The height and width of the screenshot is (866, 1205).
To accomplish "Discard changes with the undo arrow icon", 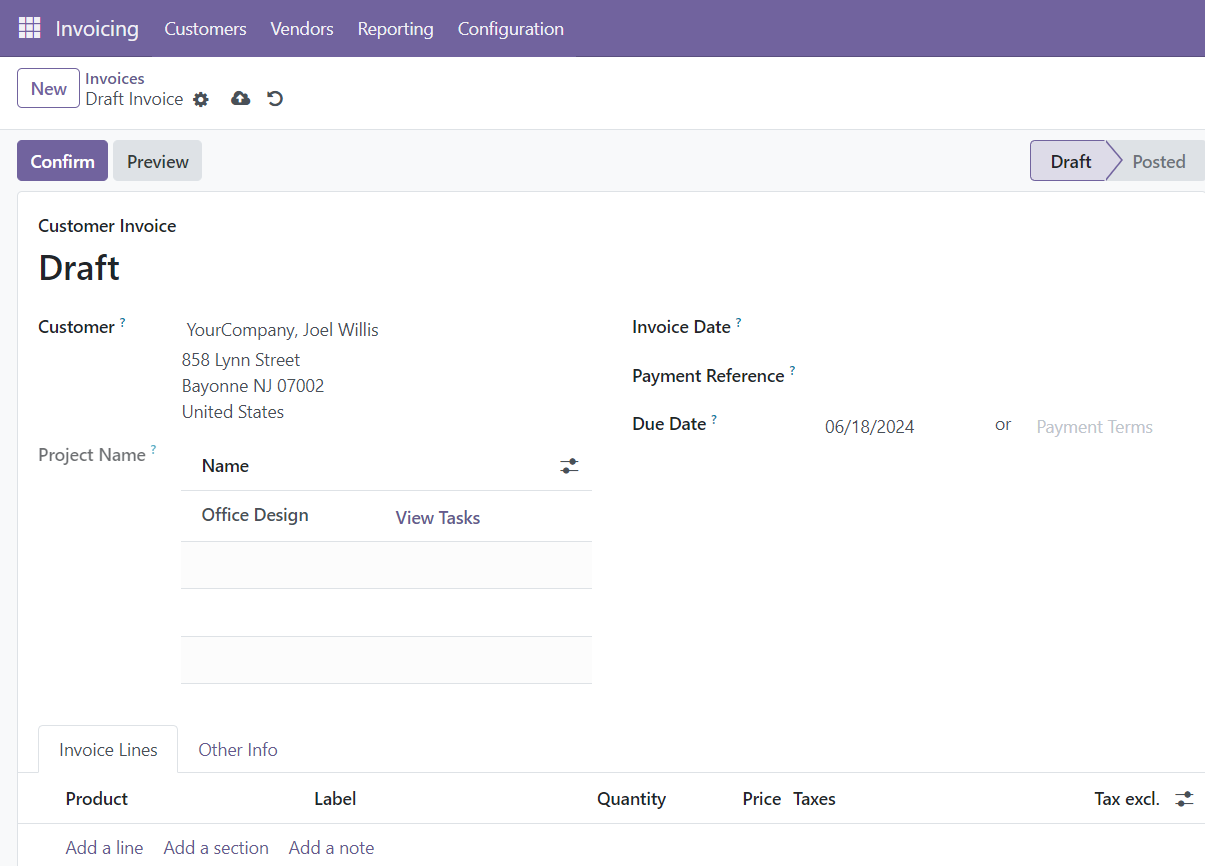I will 275,98.
